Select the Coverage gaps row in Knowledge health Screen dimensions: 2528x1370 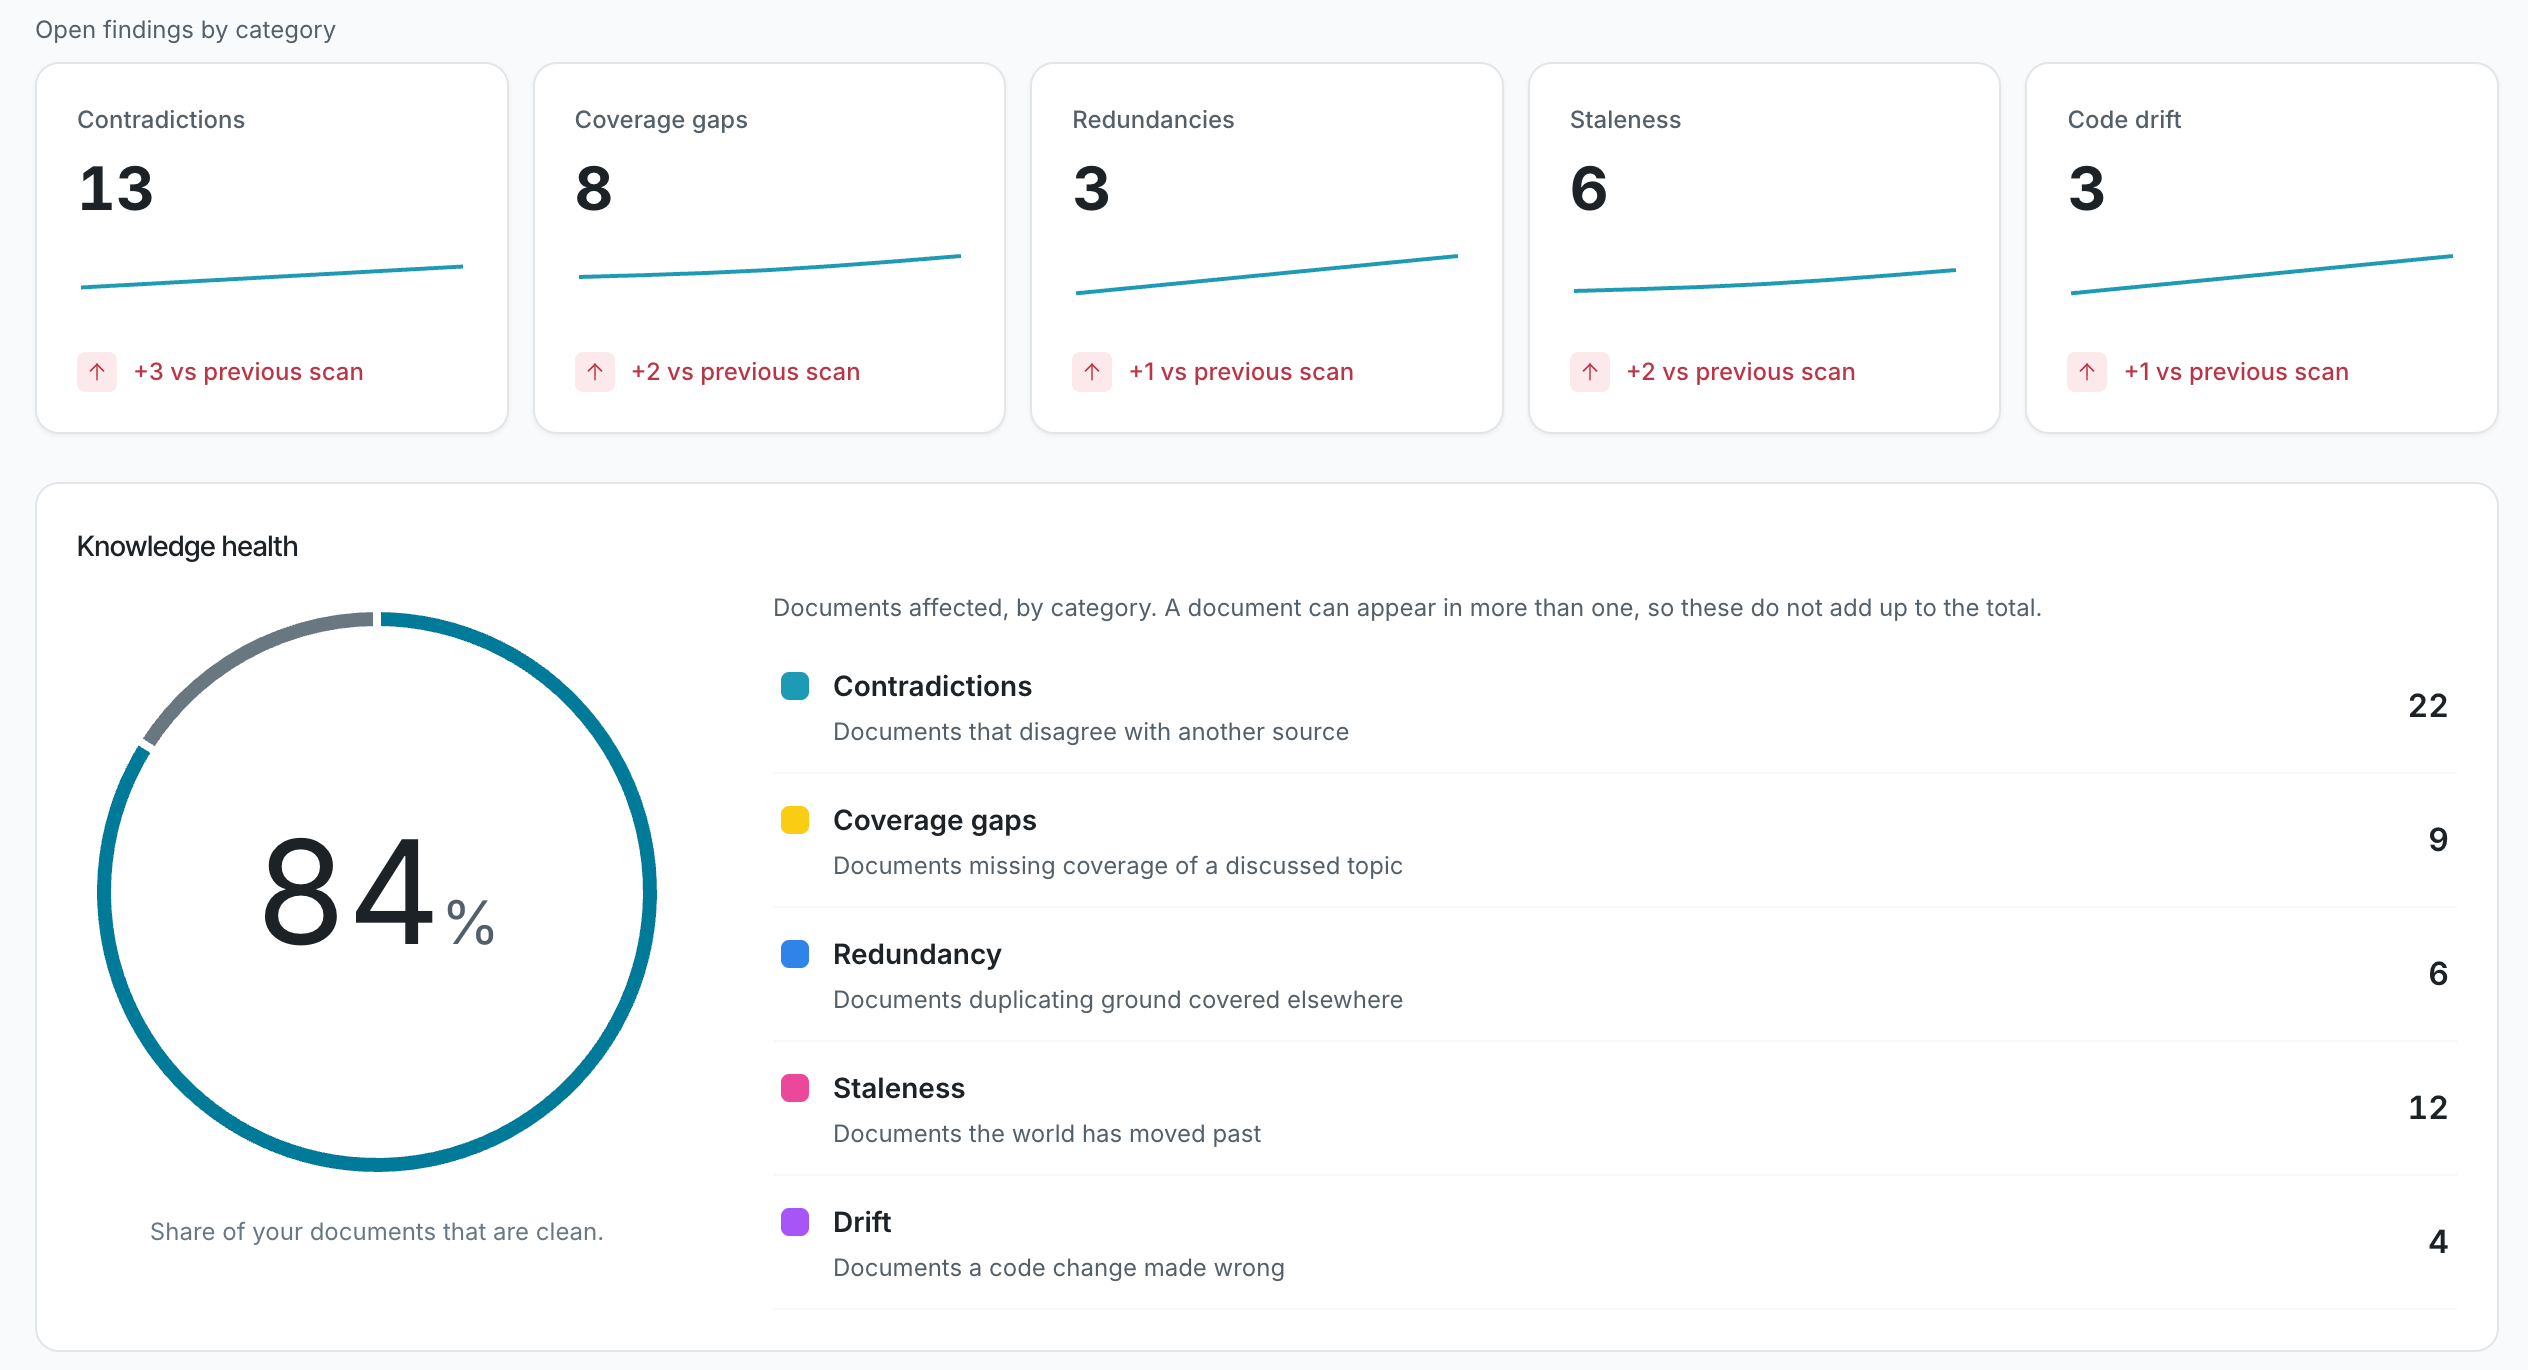pos(1614,841)
